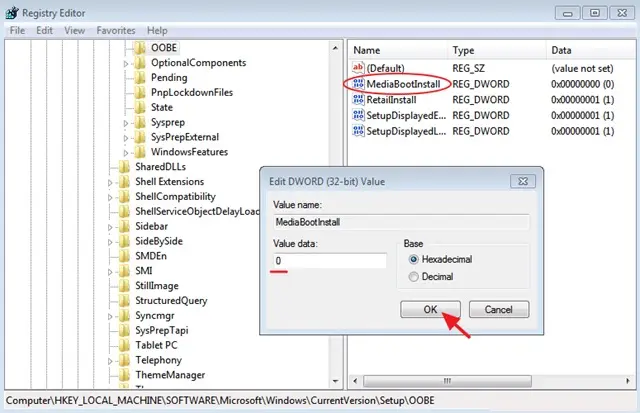Click the Pending folder icon
Screen dimensions: 640x413
point(140,78)
